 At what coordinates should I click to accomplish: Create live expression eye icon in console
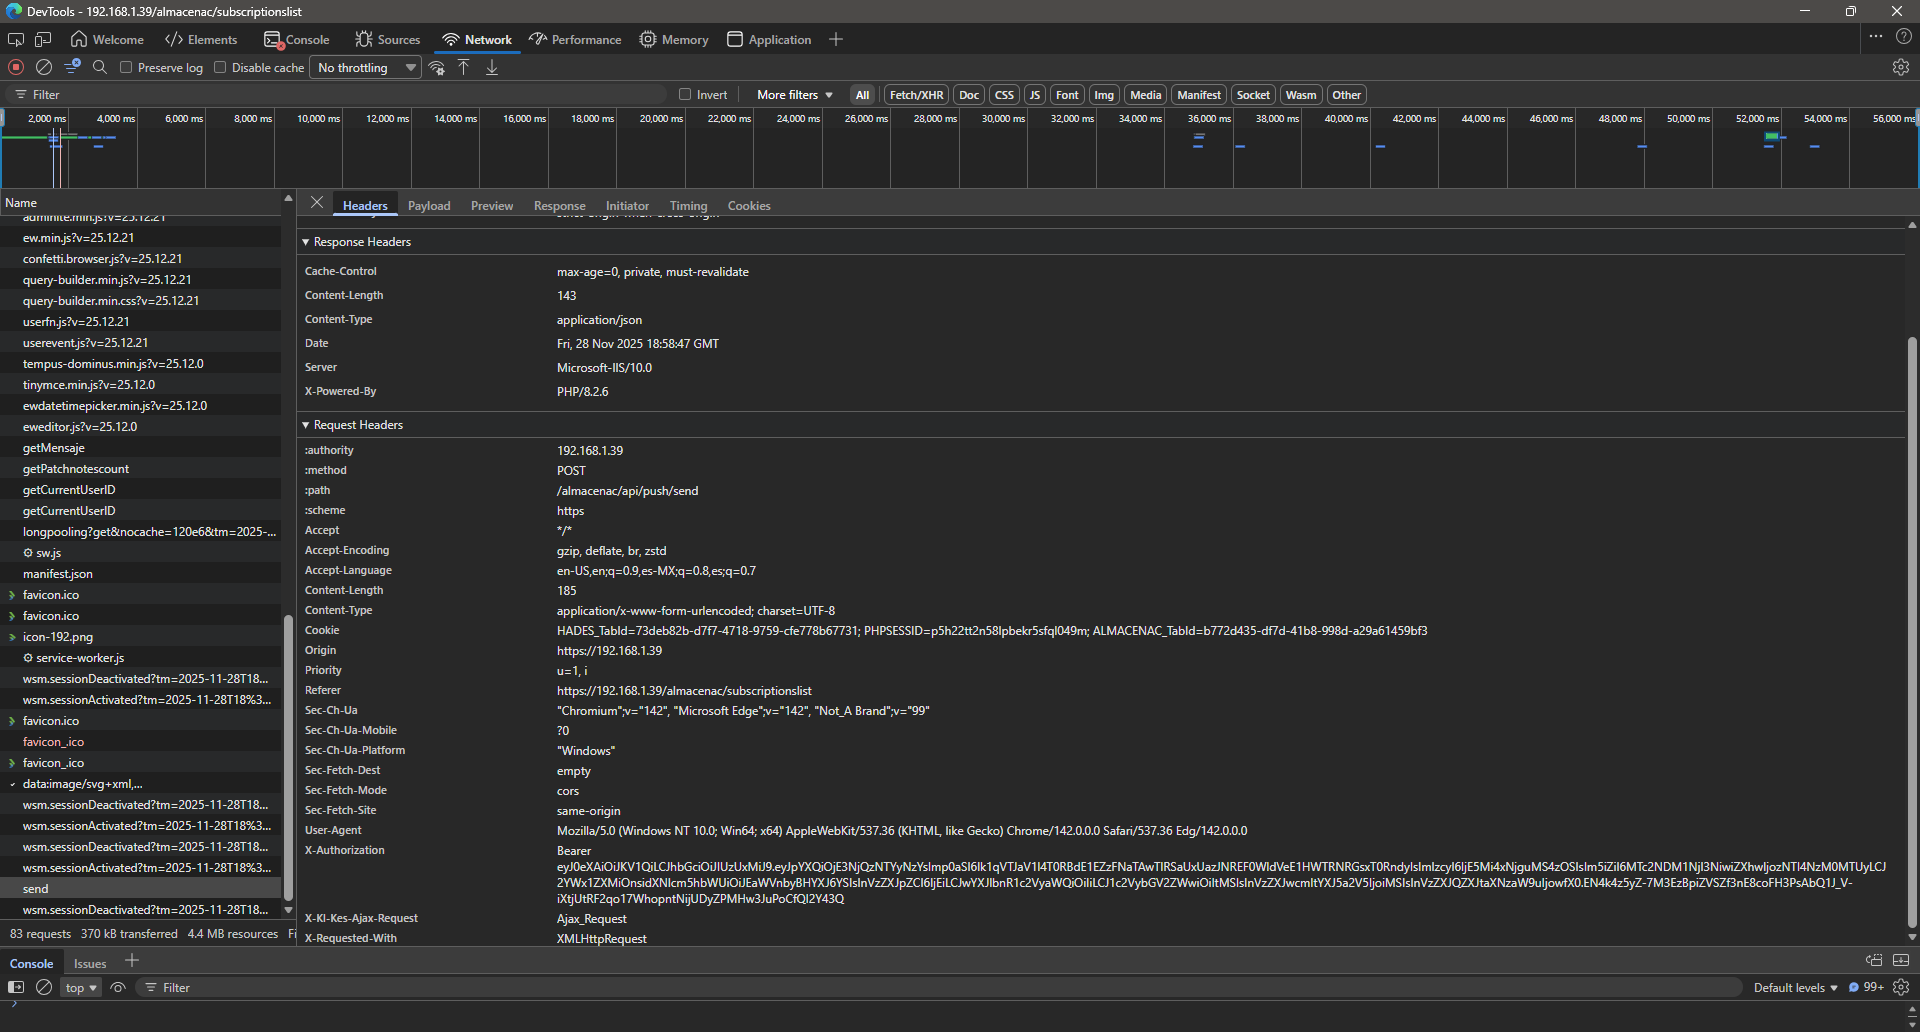(118, 987)
